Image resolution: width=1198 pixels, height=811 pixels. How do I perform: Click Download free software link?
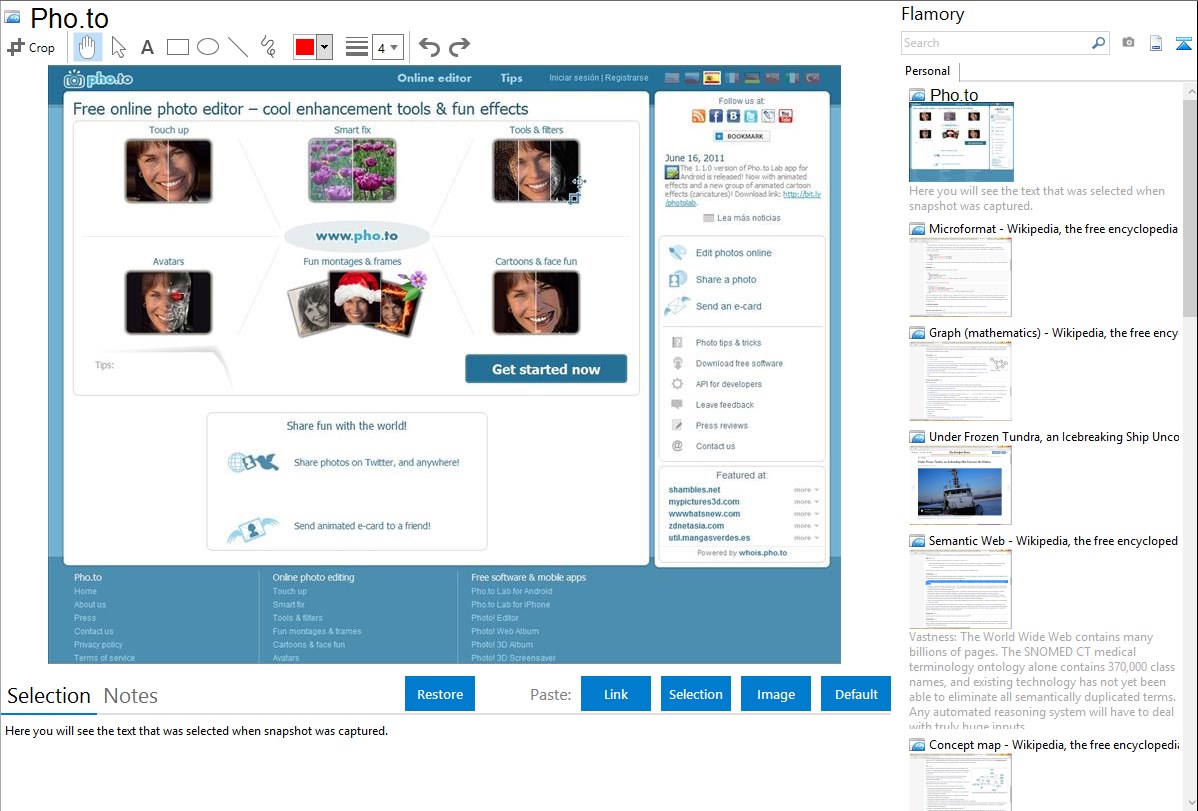pyautogui.click(x=739, y=363)
